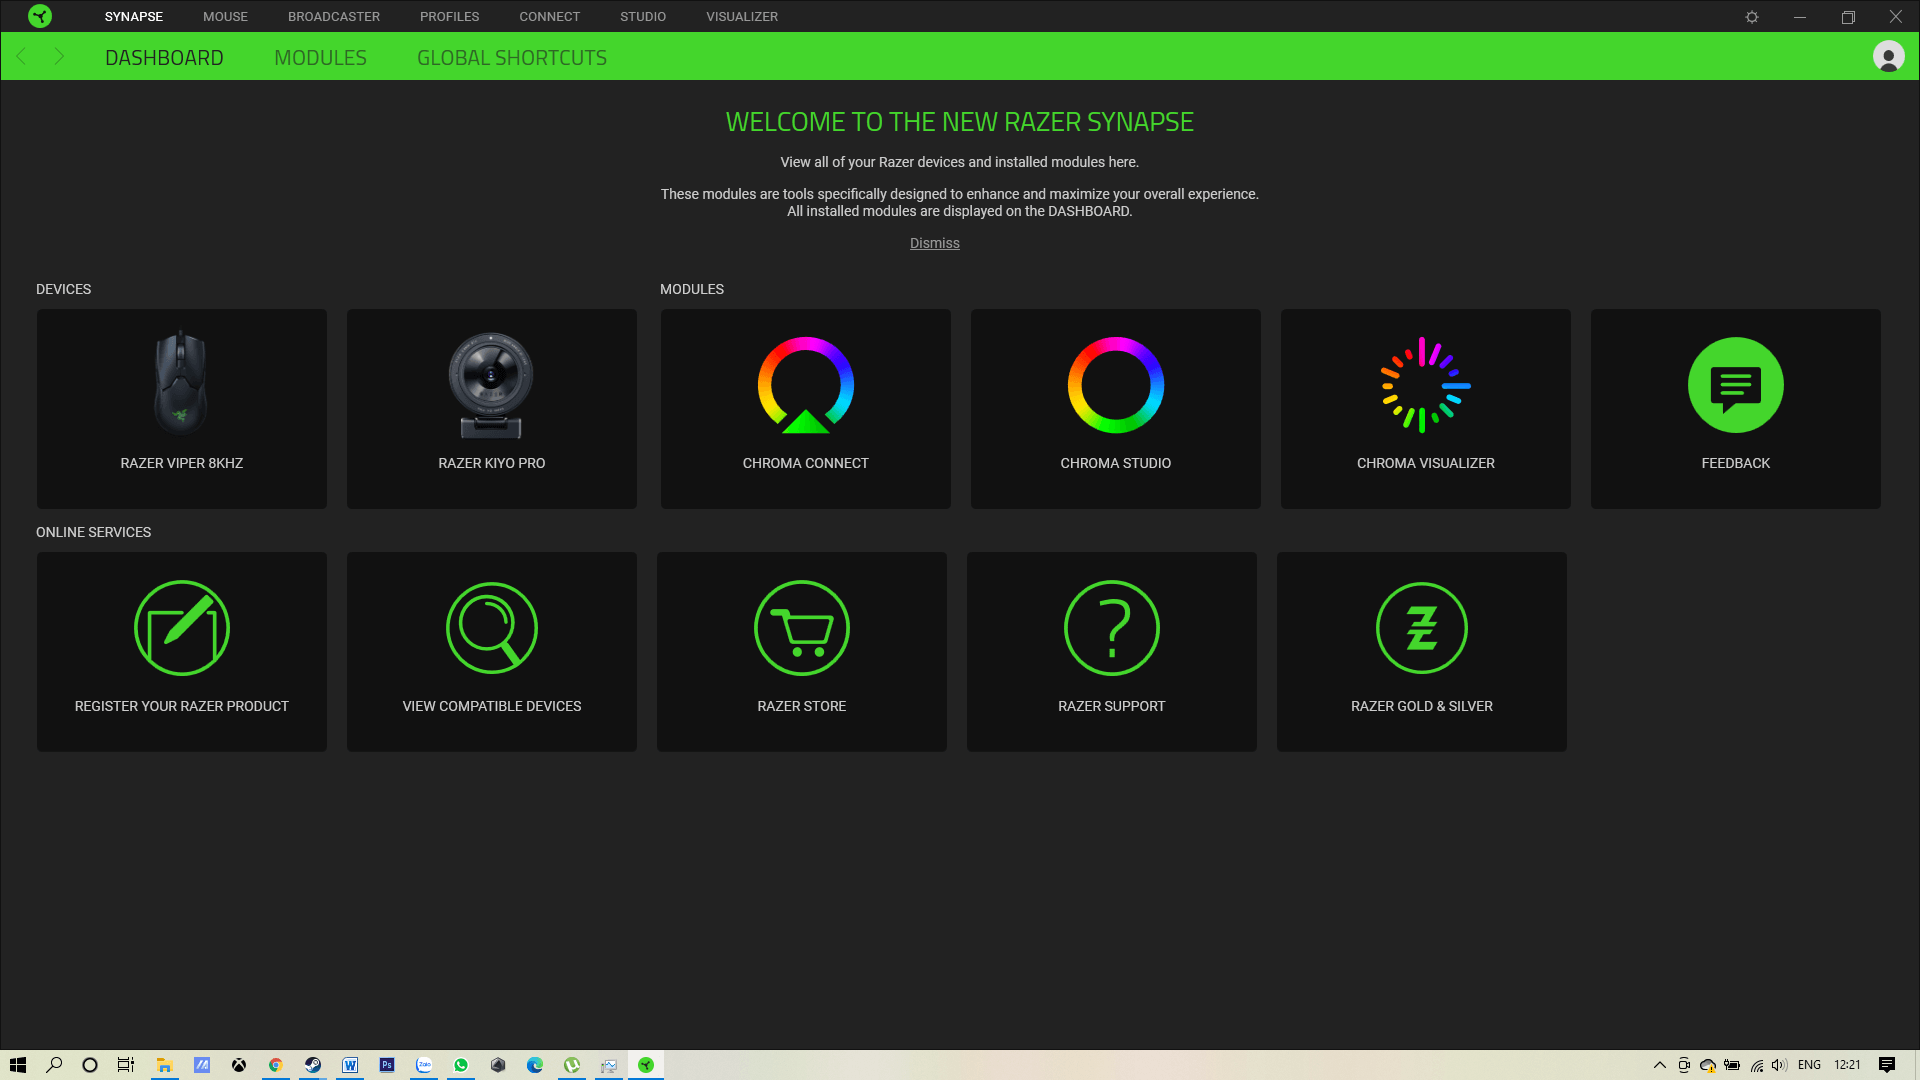The image size is (1920, 1080).
Task: Open the Razer Support tile
Action: 1112,652
